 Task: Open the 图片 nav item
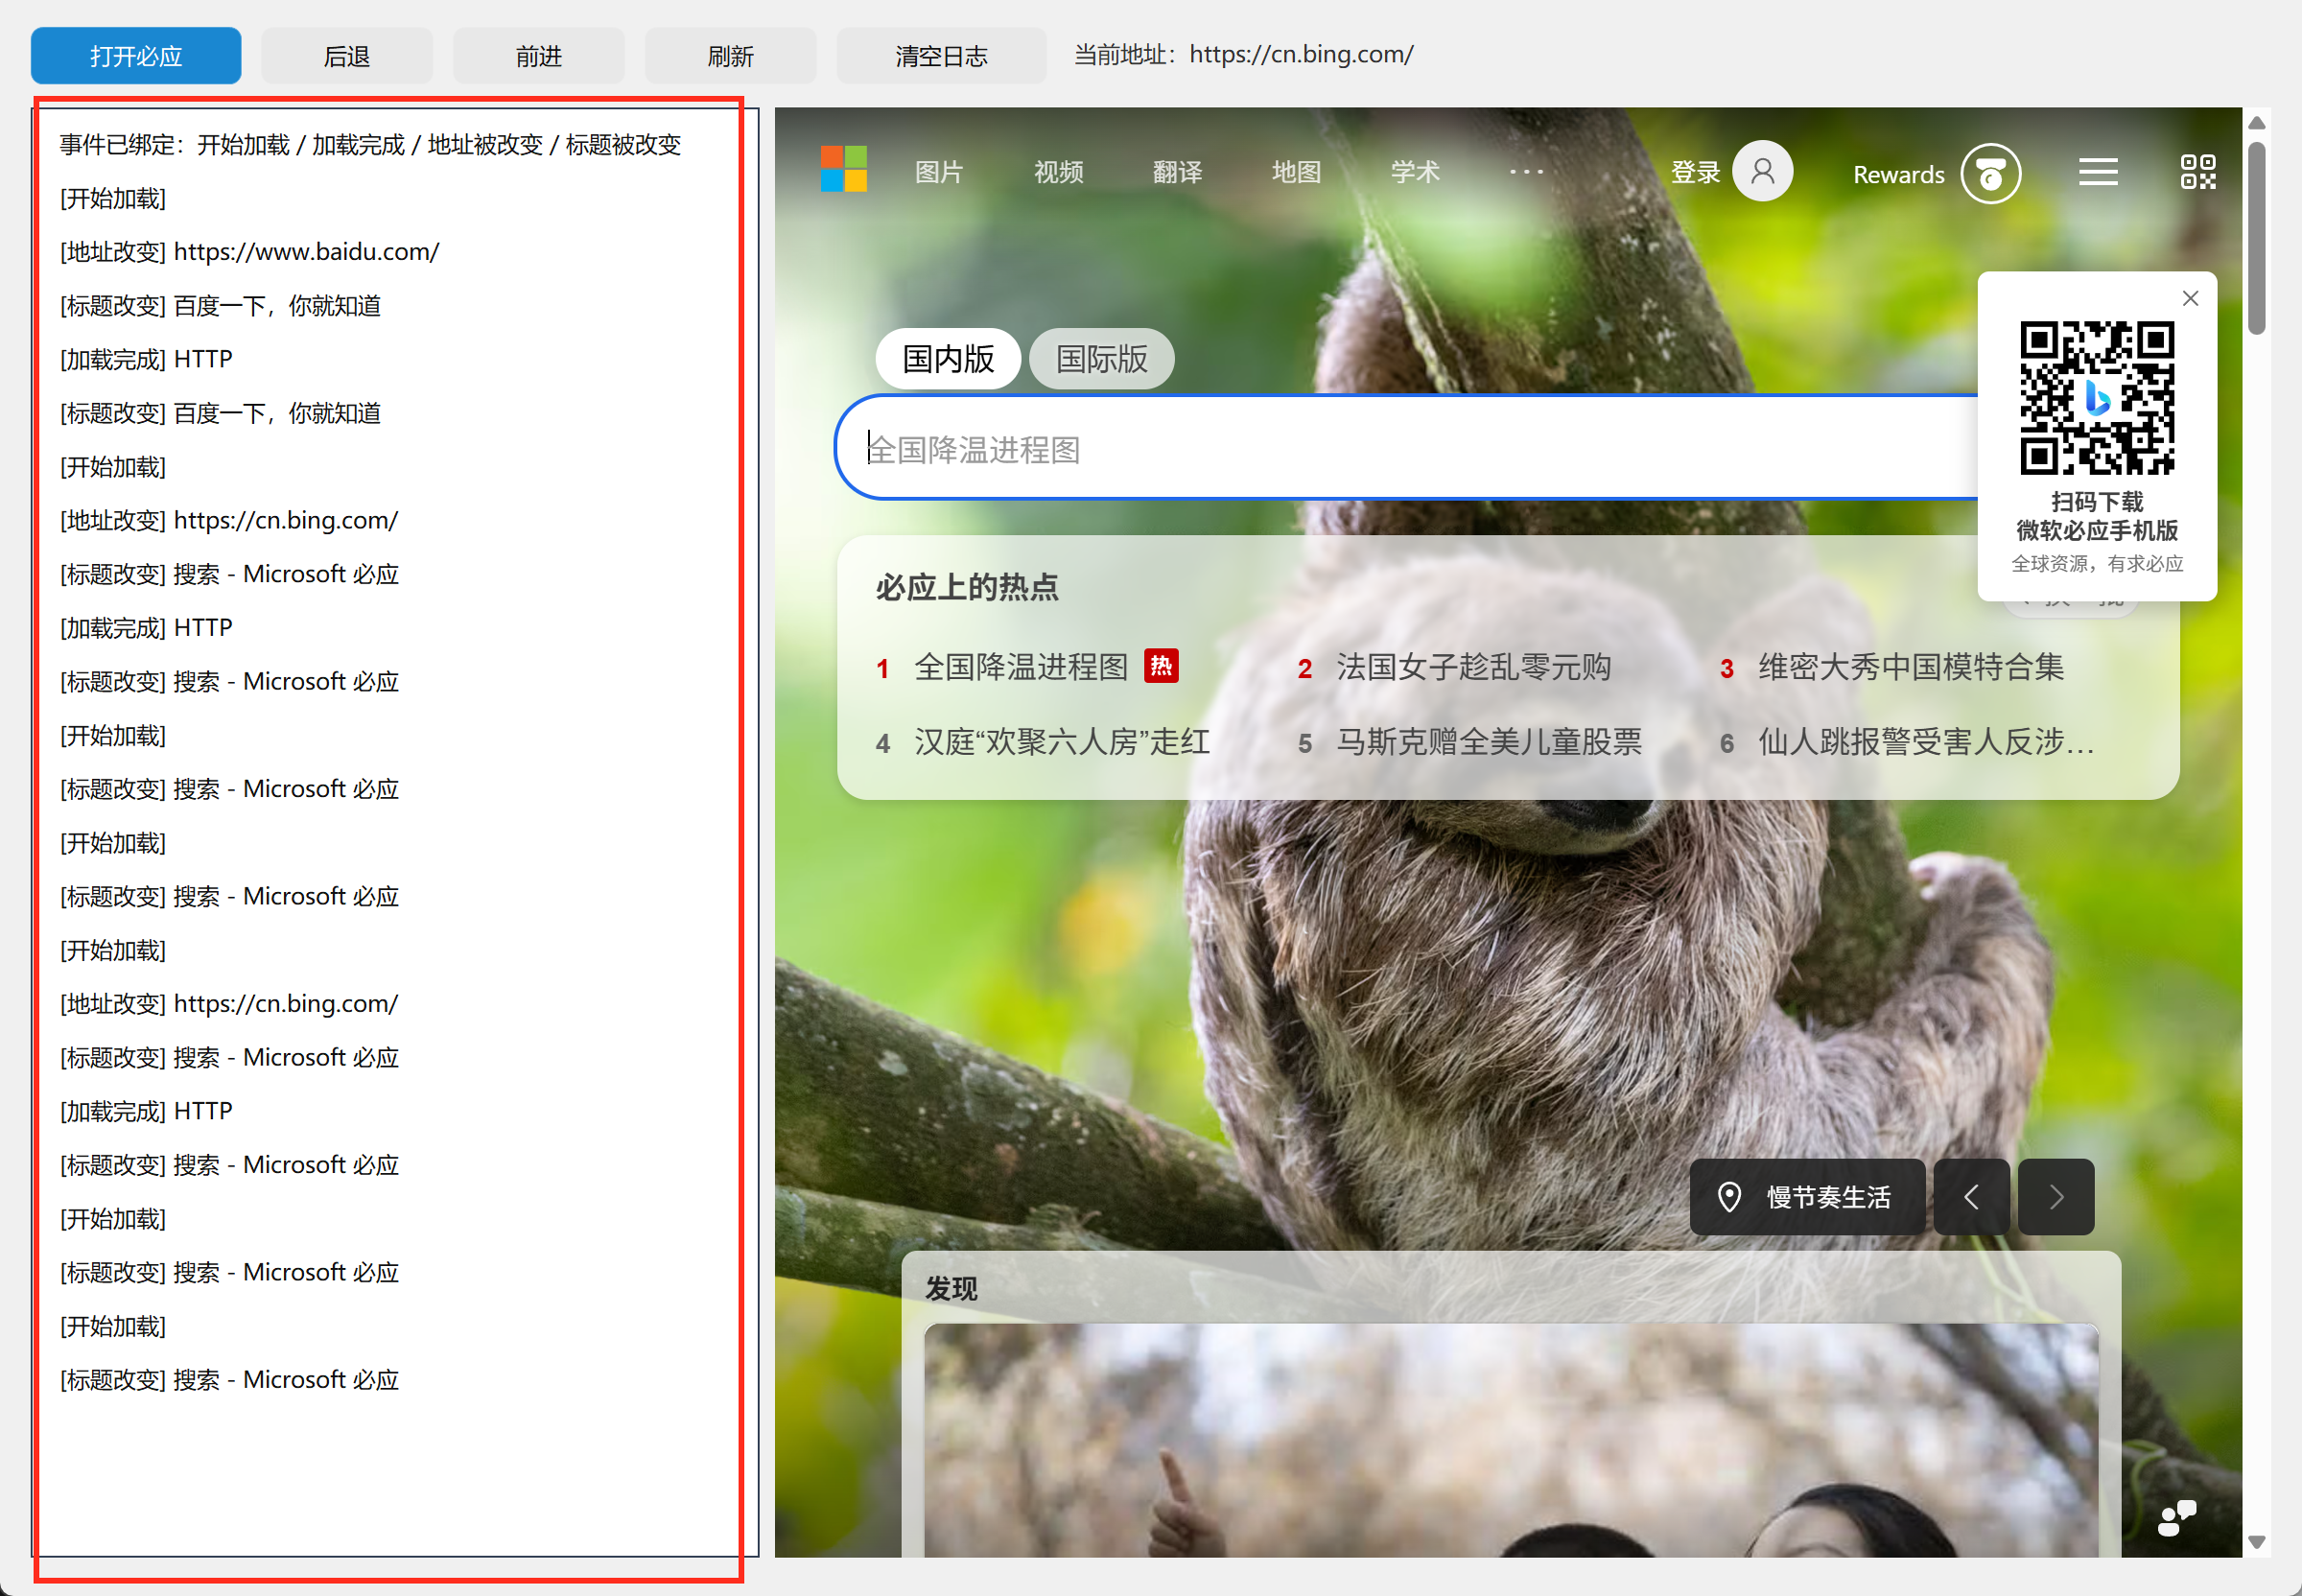[x=938, y=172]
